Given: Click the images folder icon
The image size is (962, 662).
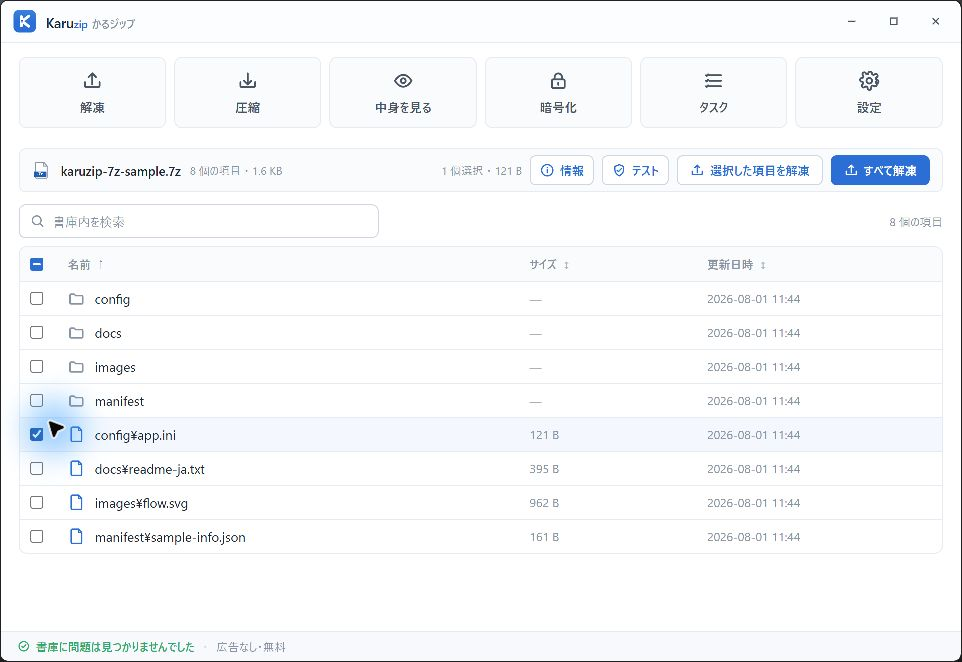Looking at the screenshot, I should tap(76, 367).
